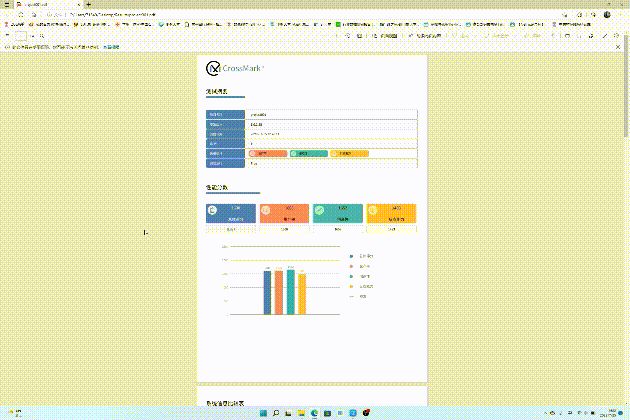Viewport: 630px width, 420px height.
Task: Toggle the blue series in chart legend
Action: click(x=351, y=256)
